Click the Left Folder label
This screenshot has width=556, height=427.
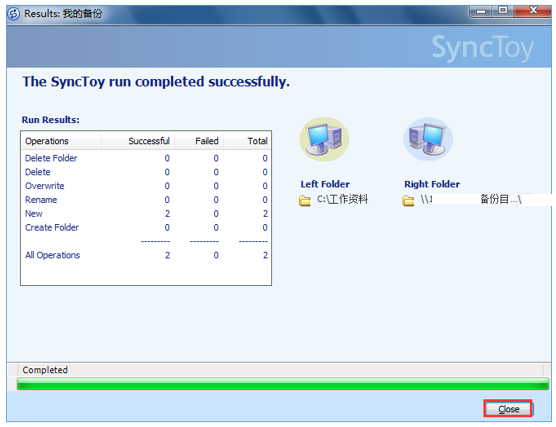click(x=325, y=184)
